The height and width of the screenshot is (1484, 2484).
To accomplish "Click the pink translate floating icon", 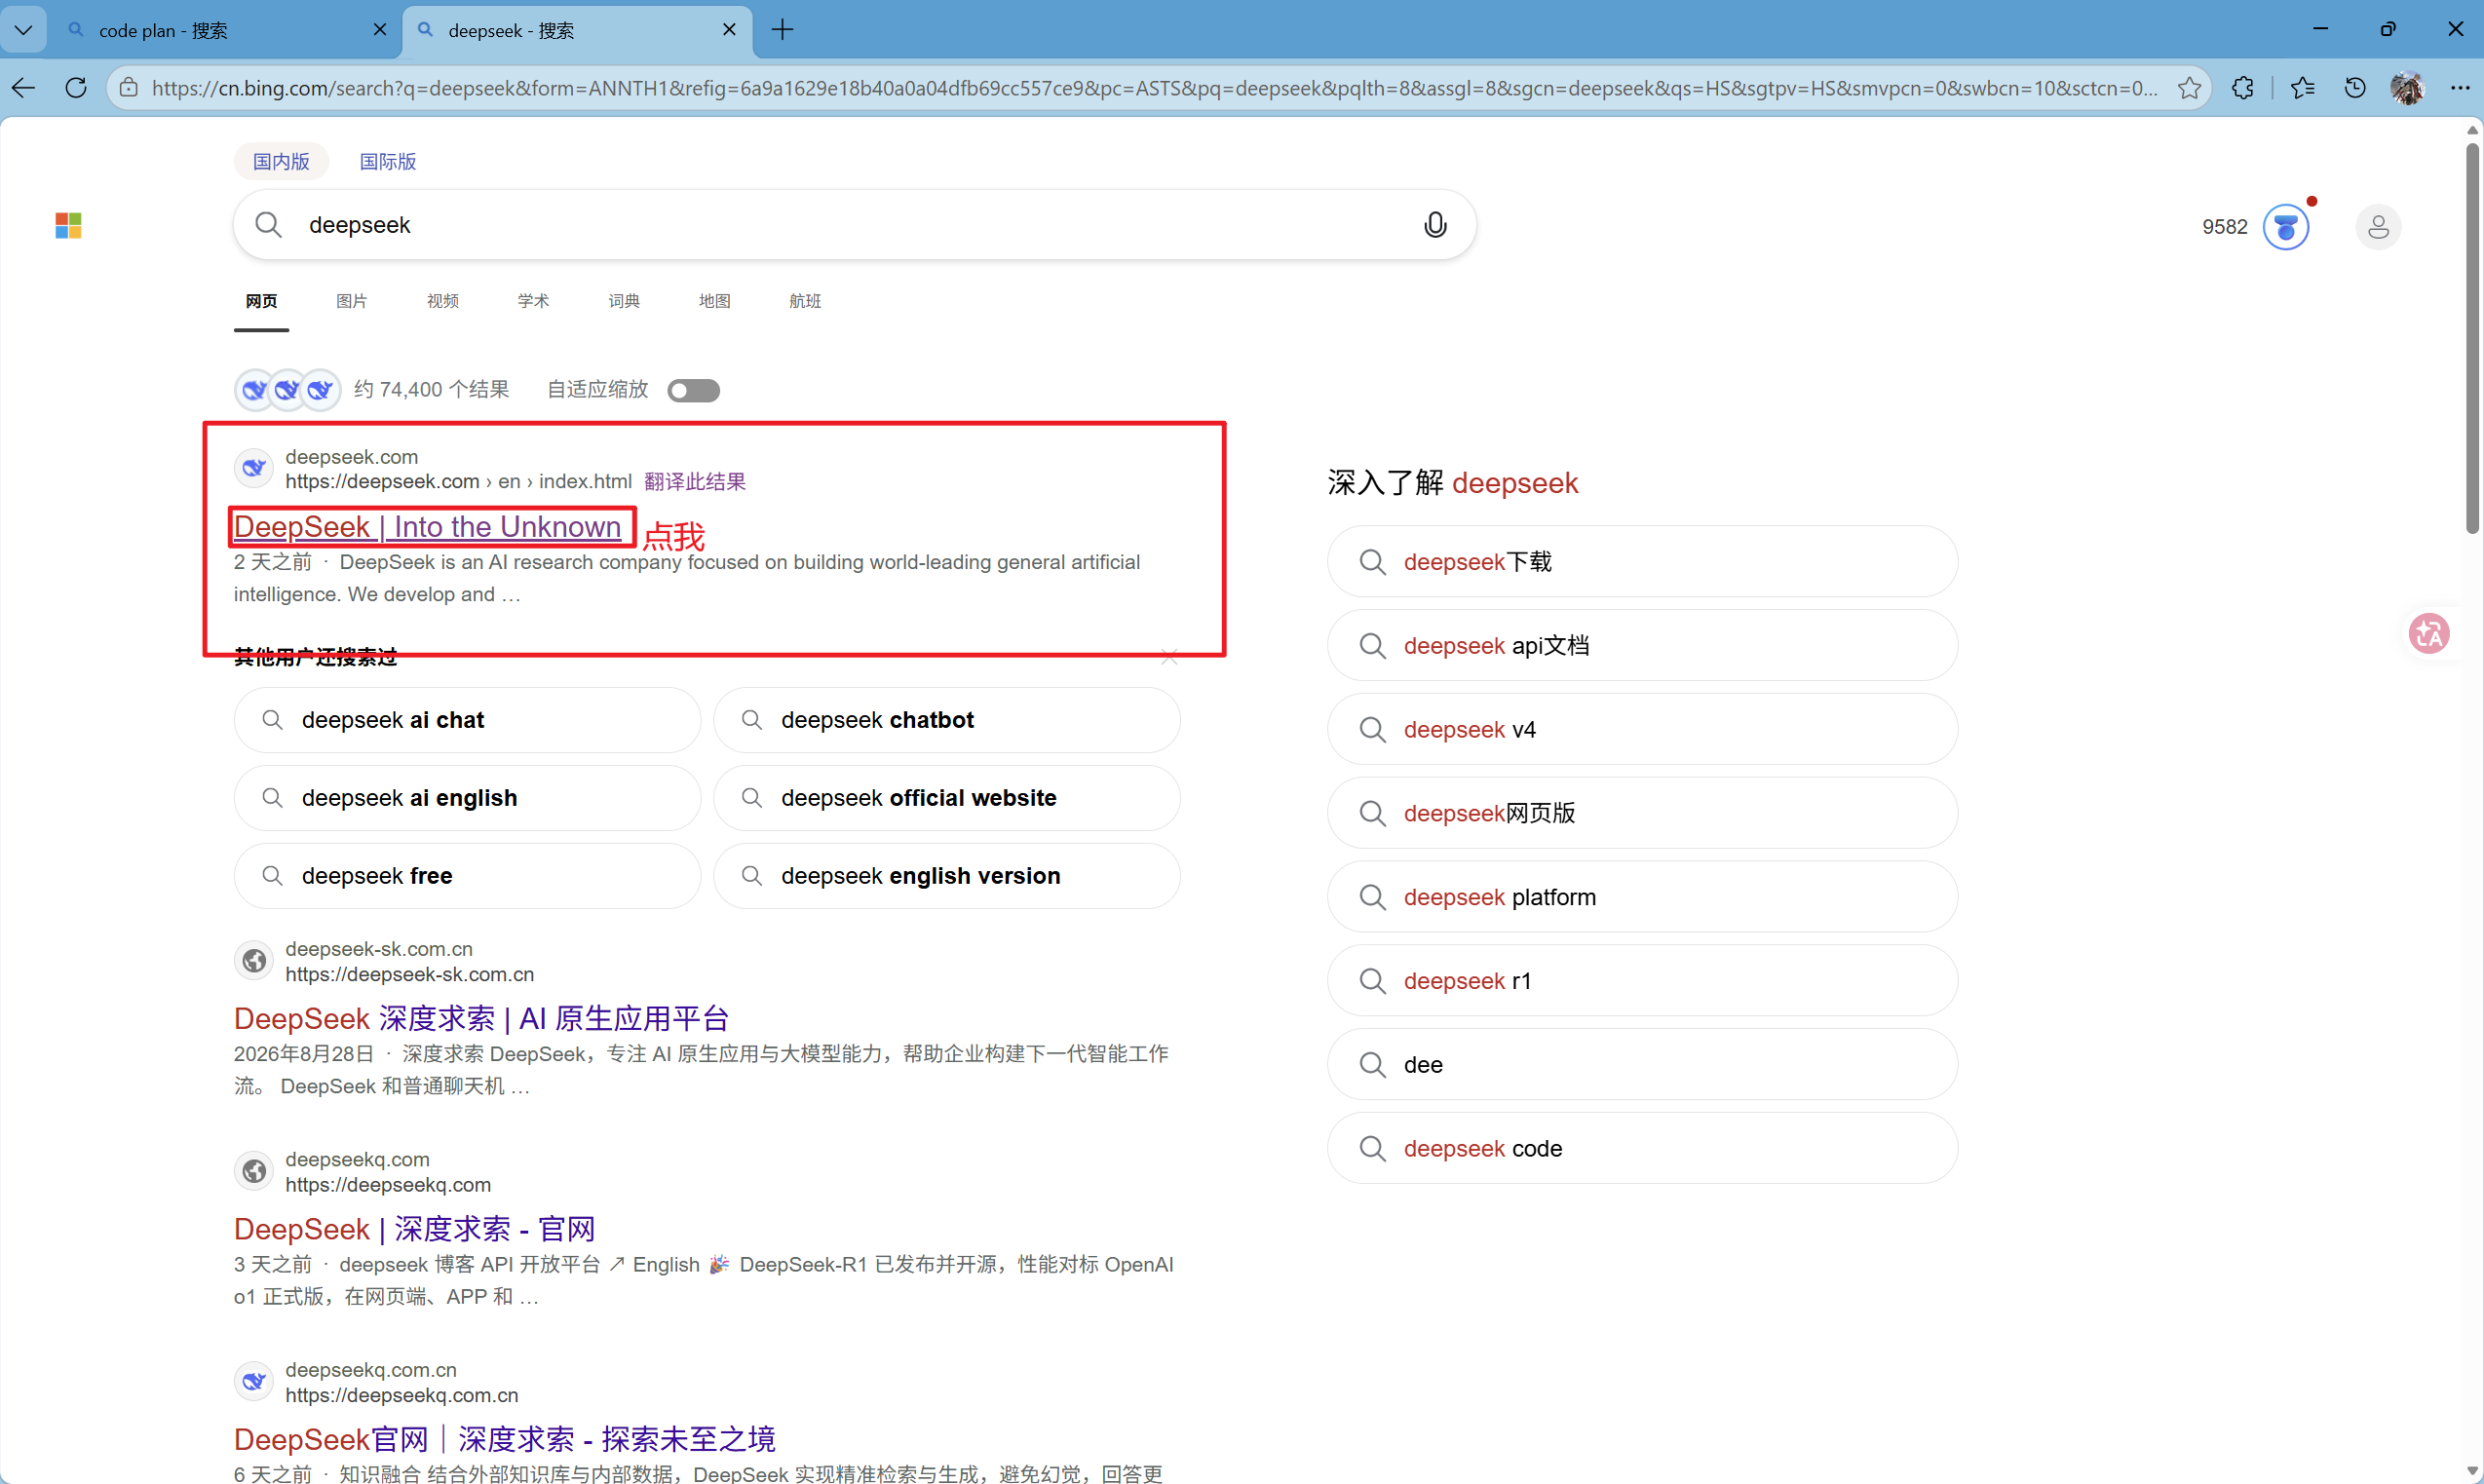I will click(2429, 633).
